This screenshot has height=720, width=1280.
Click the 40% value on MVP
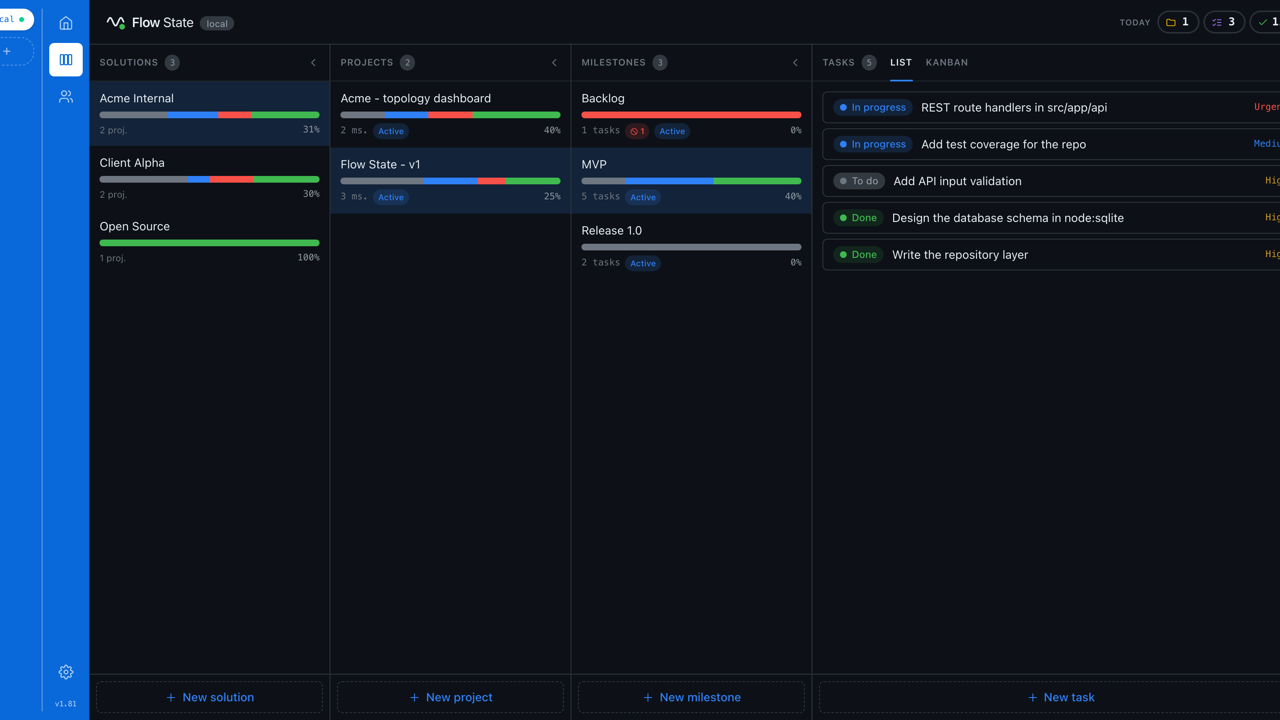click(x=793, y=197)
